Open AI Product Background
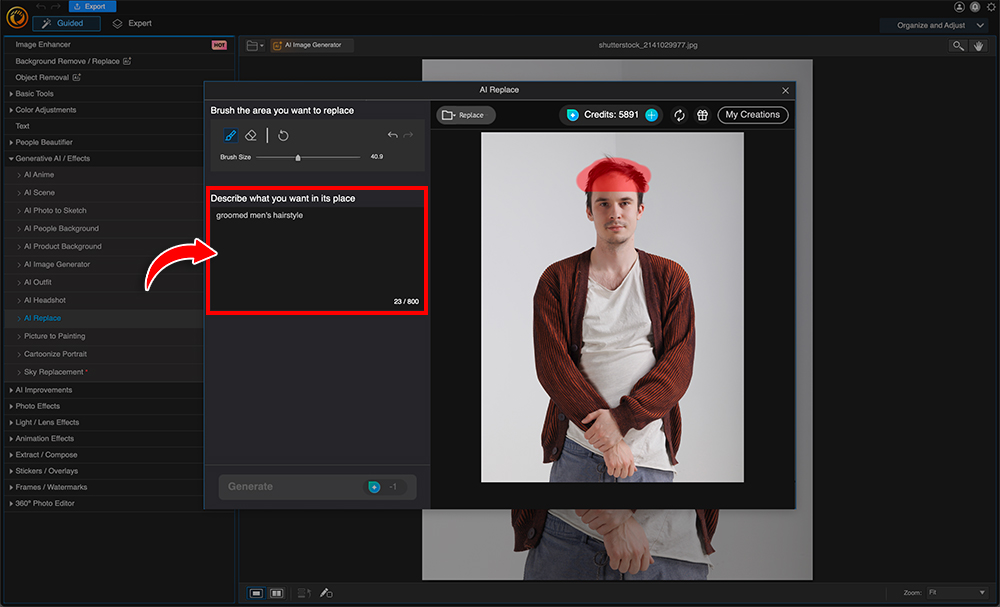 [104, 246]
